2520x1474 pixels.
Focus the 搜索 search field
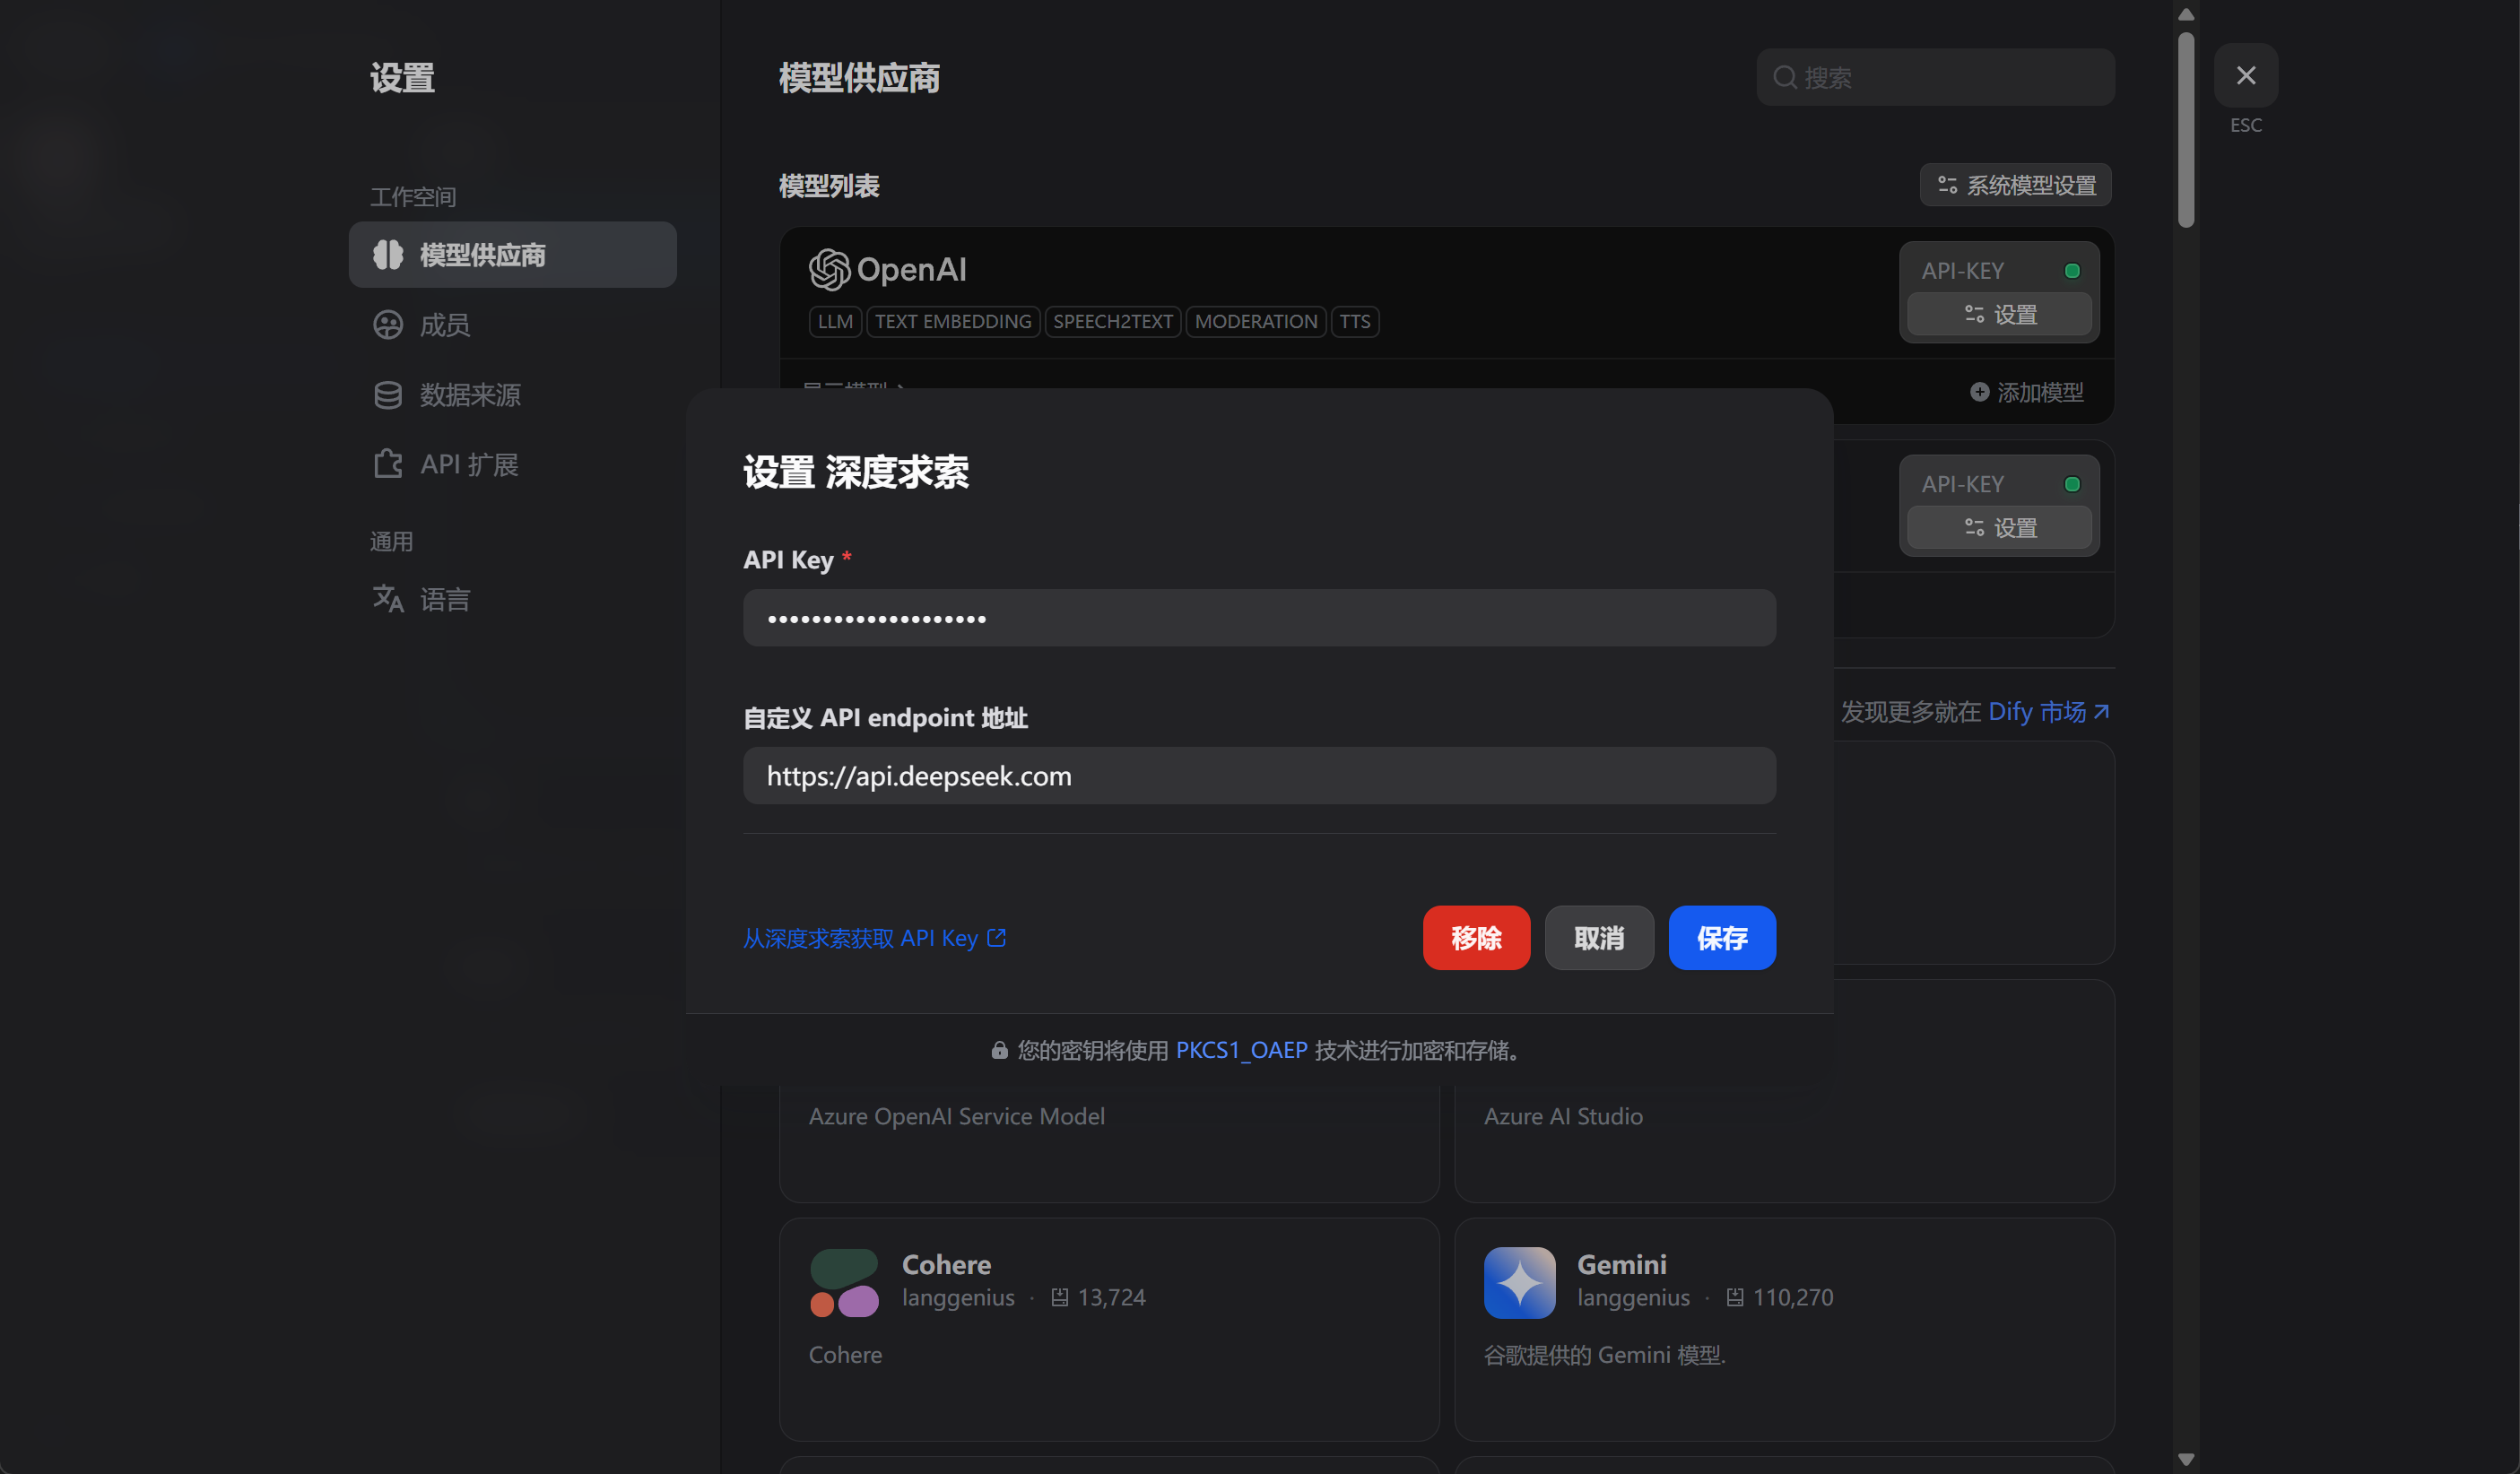[x=1935, y=77]
